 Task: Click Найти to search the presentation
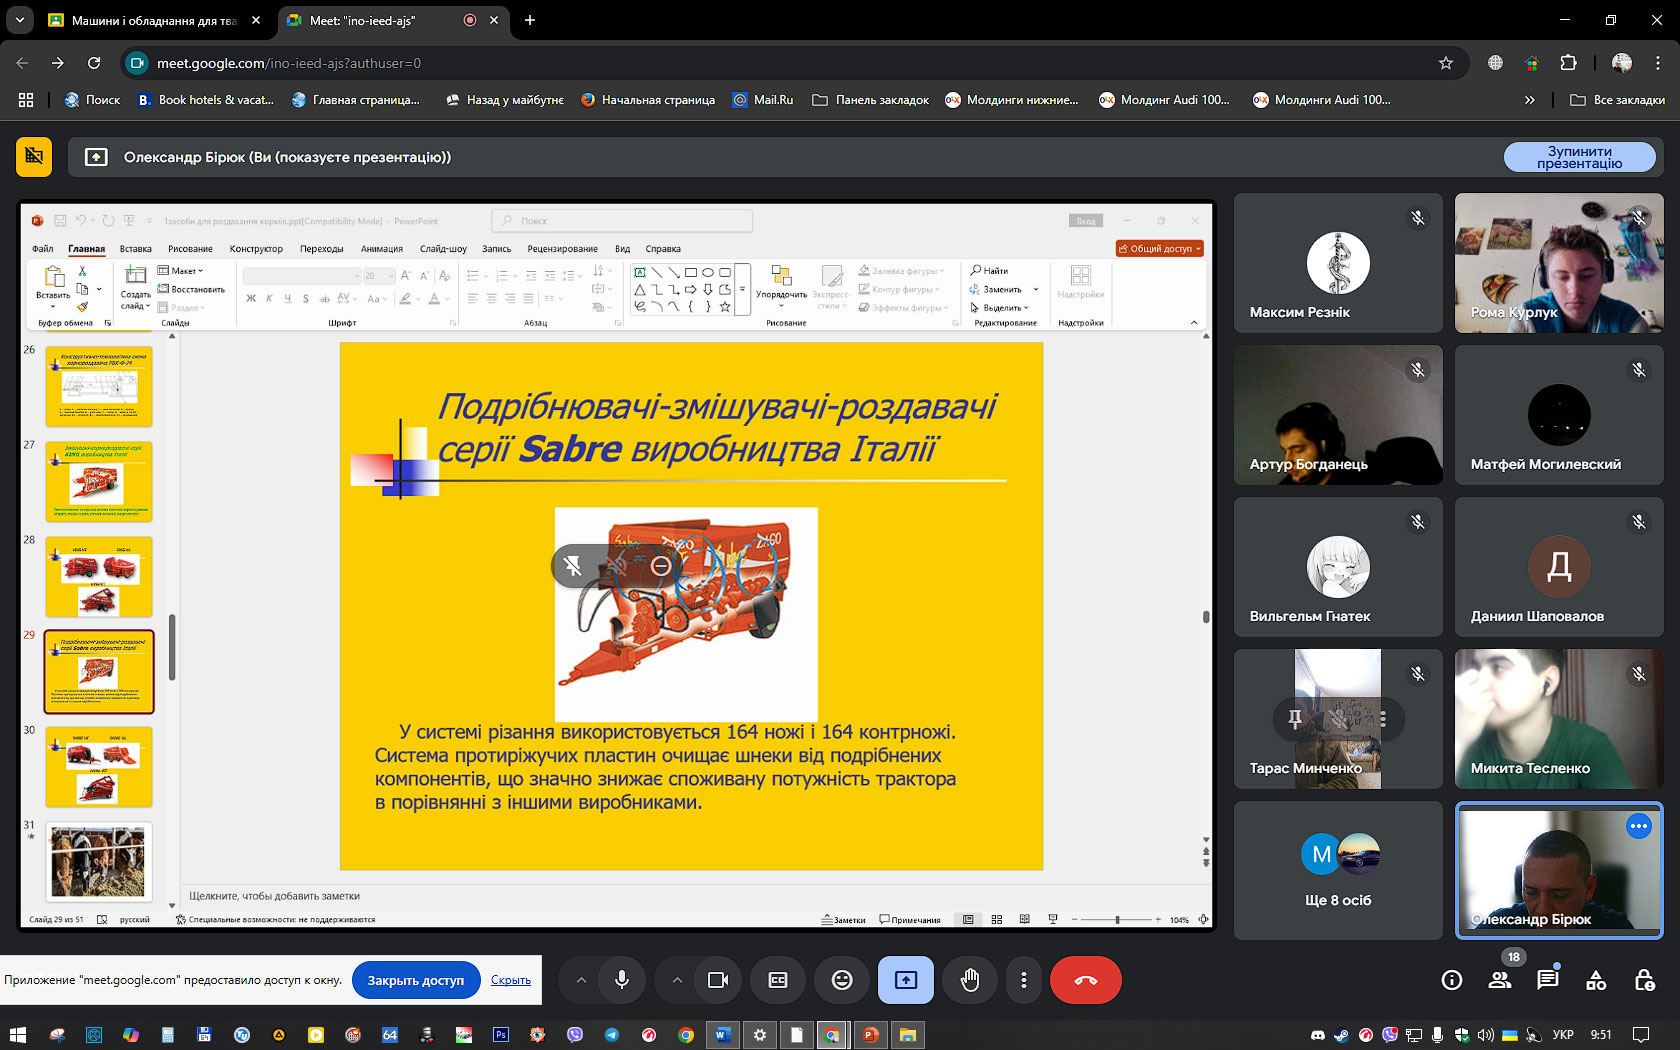[x=990, y=271]
